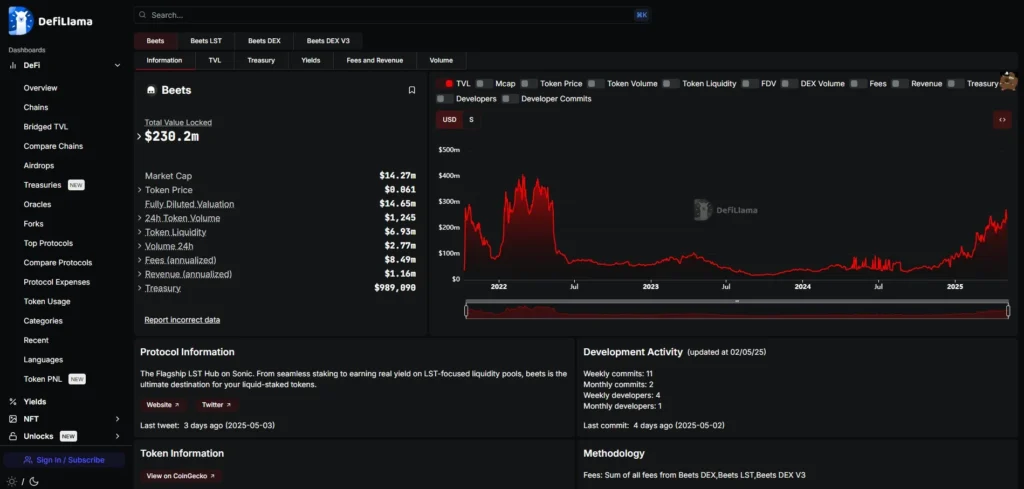Click the NFT image icon
The image size is (1024, 489).
coord(12,418)
